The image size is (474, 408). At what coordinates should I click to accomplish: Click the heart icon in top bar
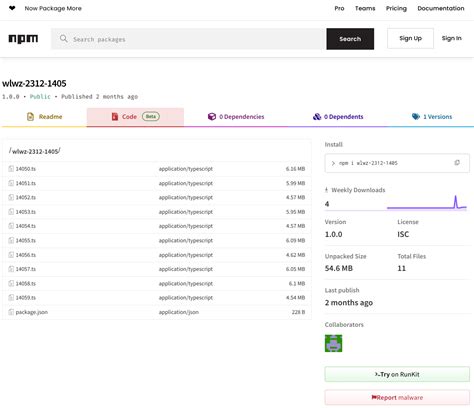(x=12, y=8)
